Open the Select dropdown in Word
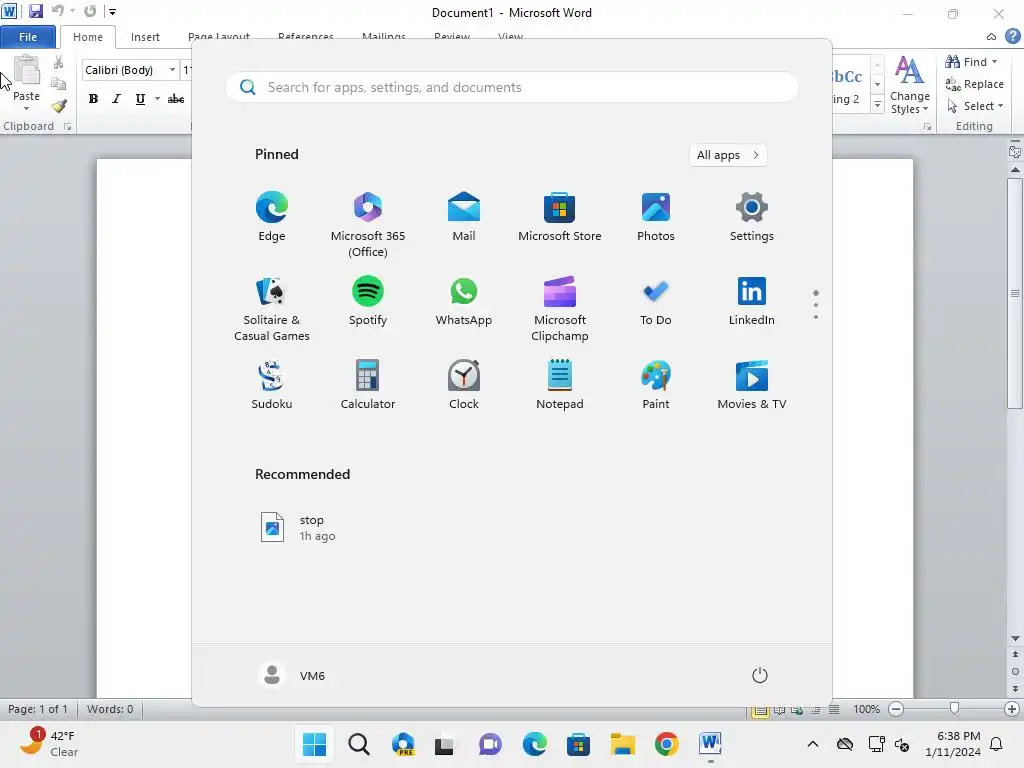Screen dimensions: 1024x768 976,106
